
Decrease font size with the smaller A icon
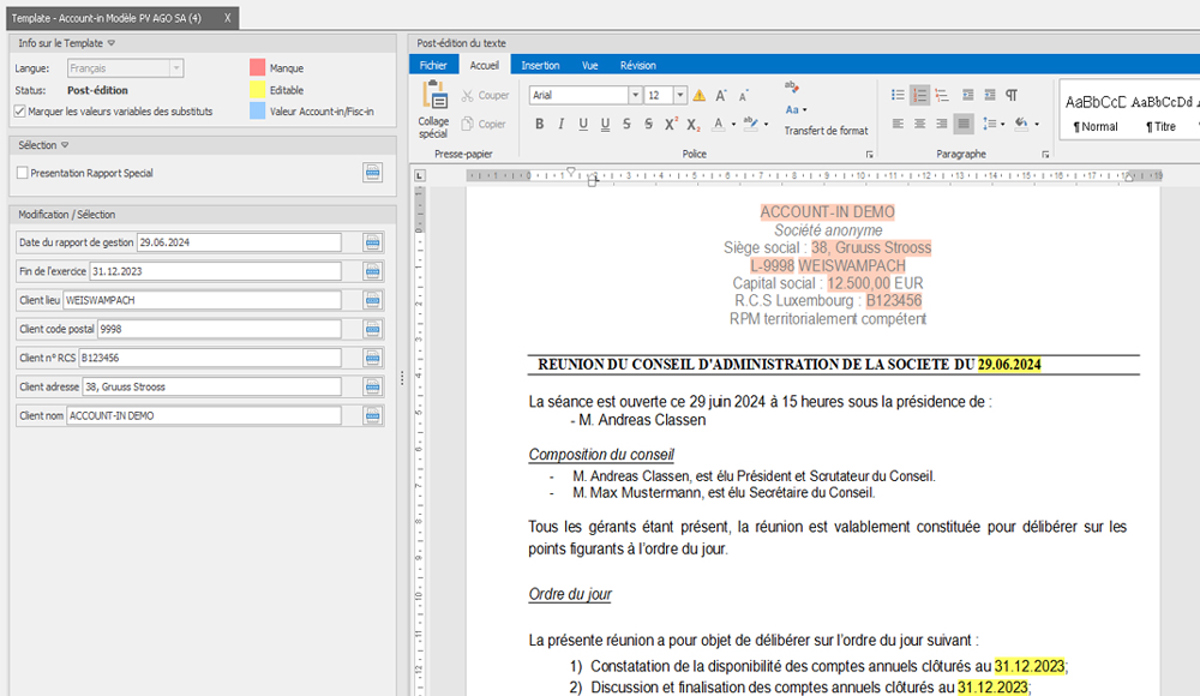tap(744, 96)
